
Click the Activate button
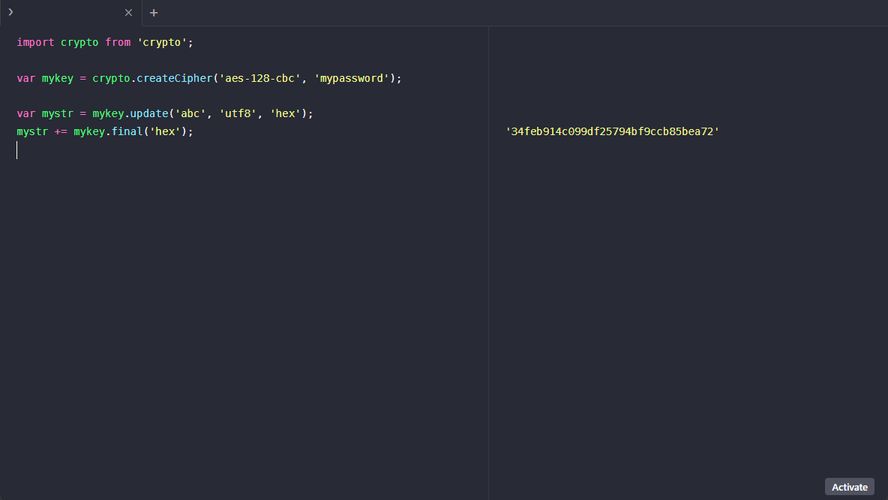(x=849, y=487)
